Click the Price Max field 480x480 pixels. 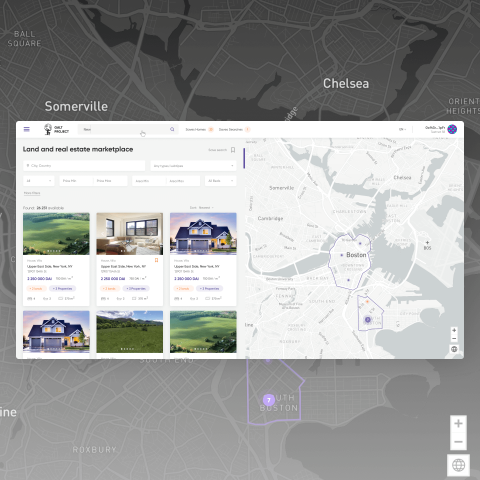click(111, 181)
